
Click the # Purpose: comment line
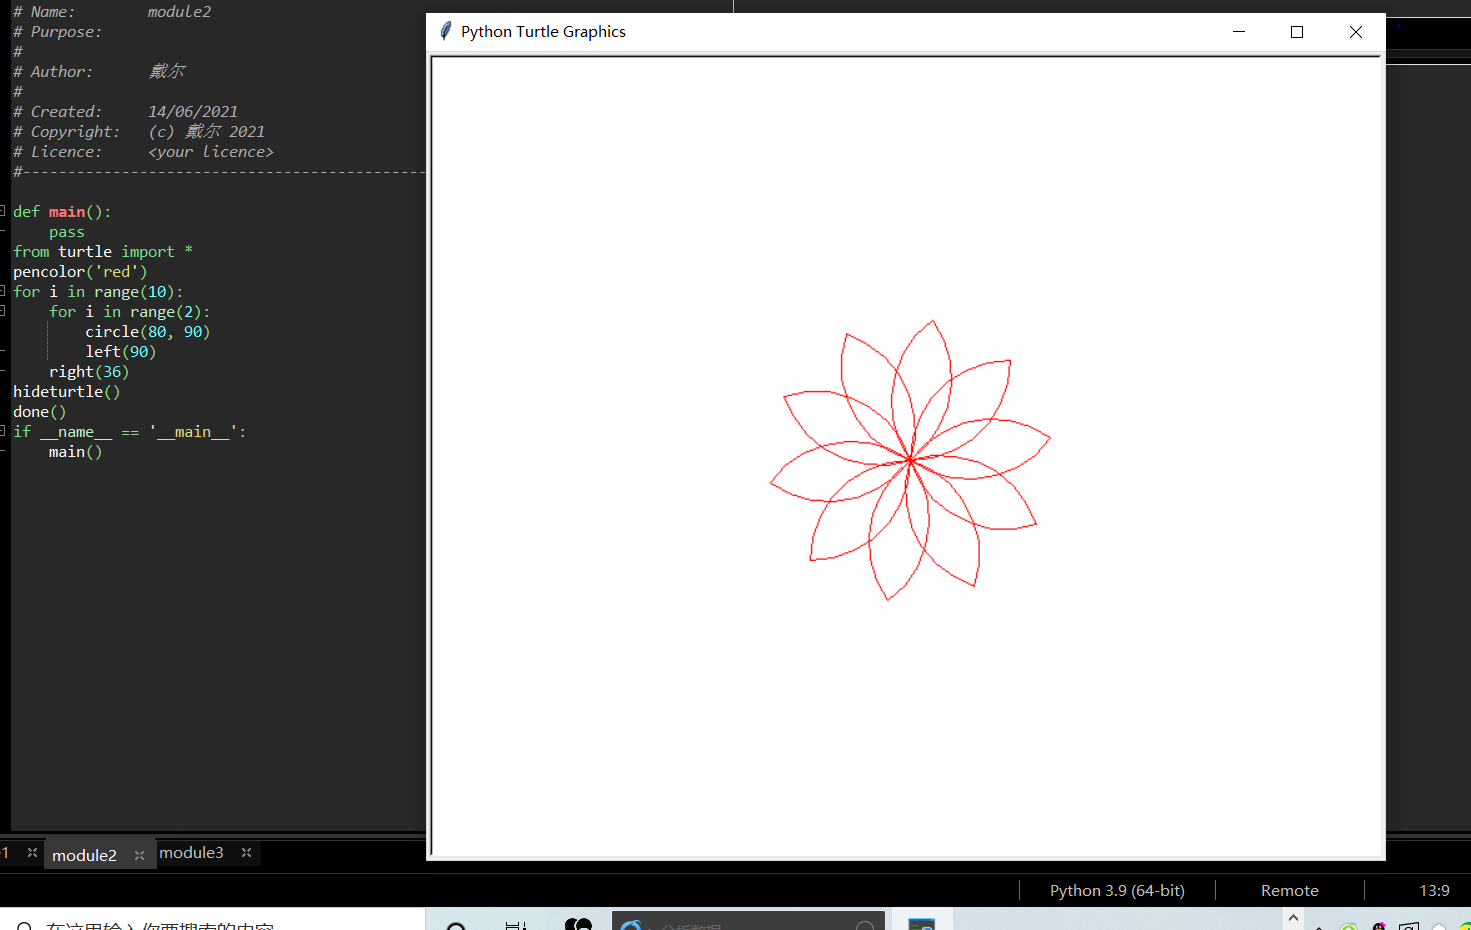(x=57, y=31)
